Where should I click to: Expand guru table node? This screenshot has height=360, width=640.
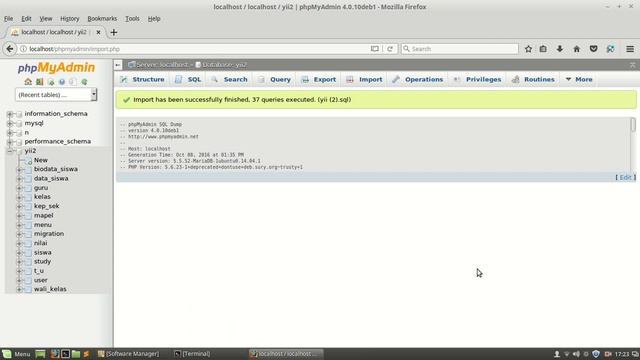pos(19,188)
